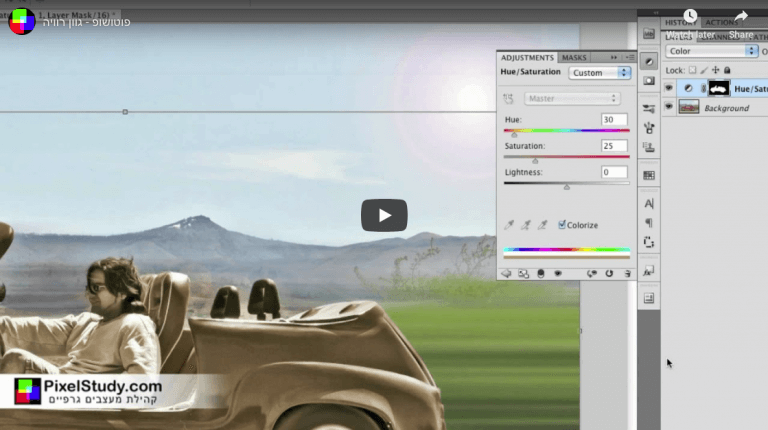Open the Custom preset dropdown
Image resolution: width=768 pixels, height=430 pixels.
point(600,73)
